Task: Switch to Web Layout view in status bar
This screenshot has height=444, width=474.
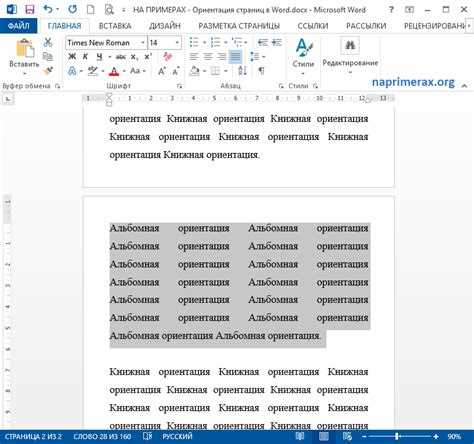Action: pos(347,436)
